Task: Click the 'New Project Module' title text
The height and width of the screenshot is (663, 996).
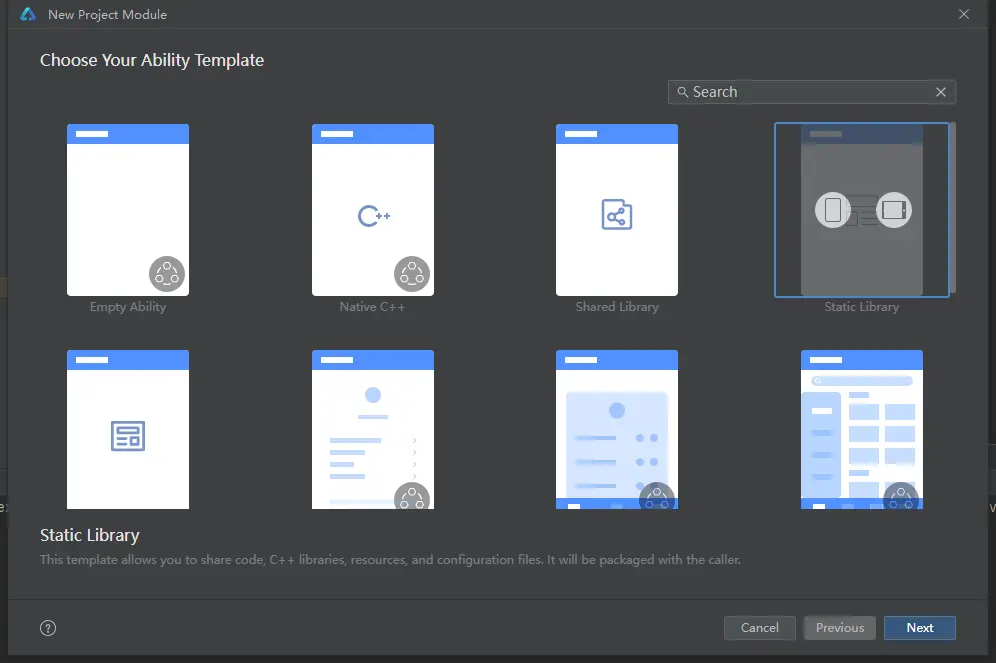Action: click(107, 15)
